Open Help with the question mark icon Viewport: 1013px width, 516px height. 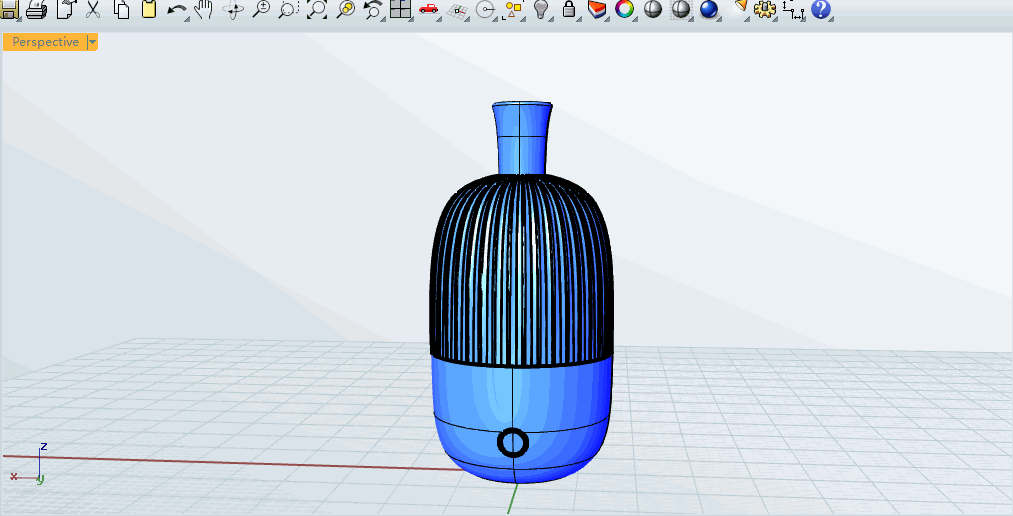pos(820,8)
